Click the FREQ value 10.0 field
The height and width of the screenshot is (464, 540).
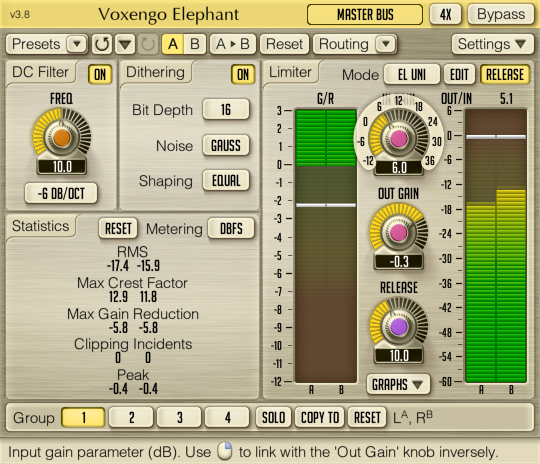pyautogui.click(x=62, y=167)
